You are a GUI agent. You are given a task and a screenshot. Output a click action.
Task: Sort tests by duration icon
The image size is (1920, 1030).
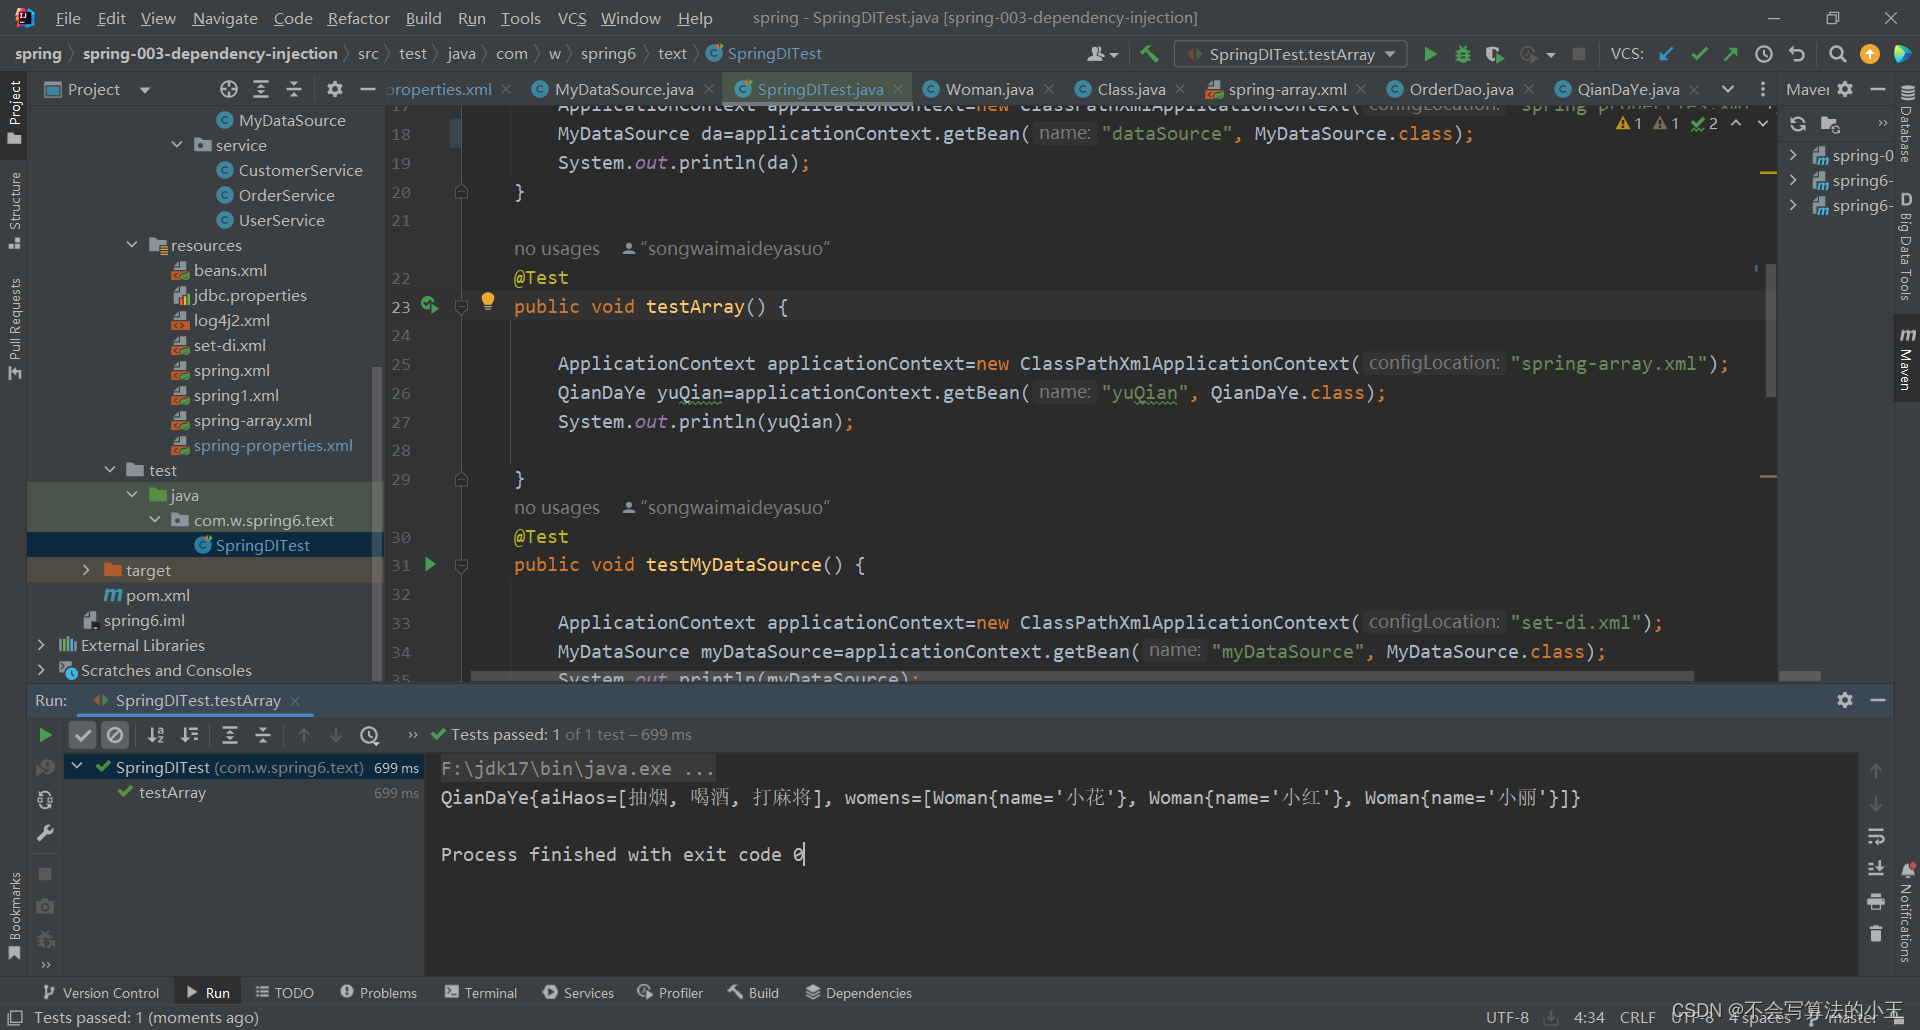click(x=190, y=735)
